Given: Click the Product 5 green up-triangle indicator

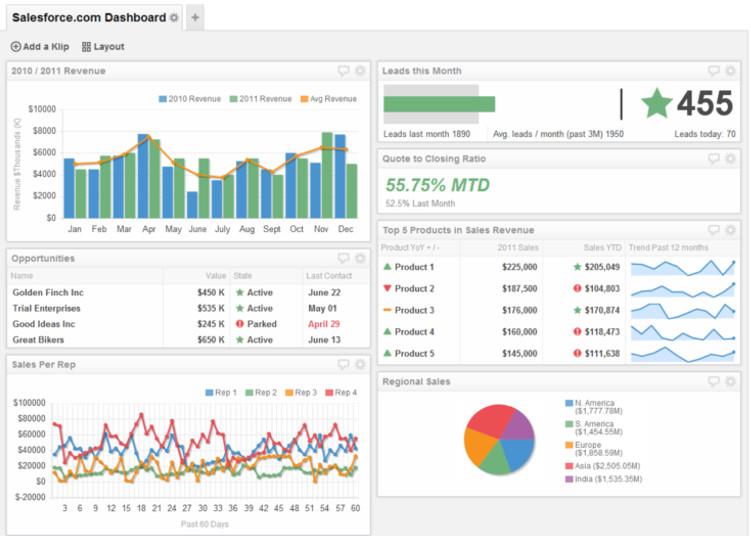Looking at the screenshot, I should [x=387, y=353].
